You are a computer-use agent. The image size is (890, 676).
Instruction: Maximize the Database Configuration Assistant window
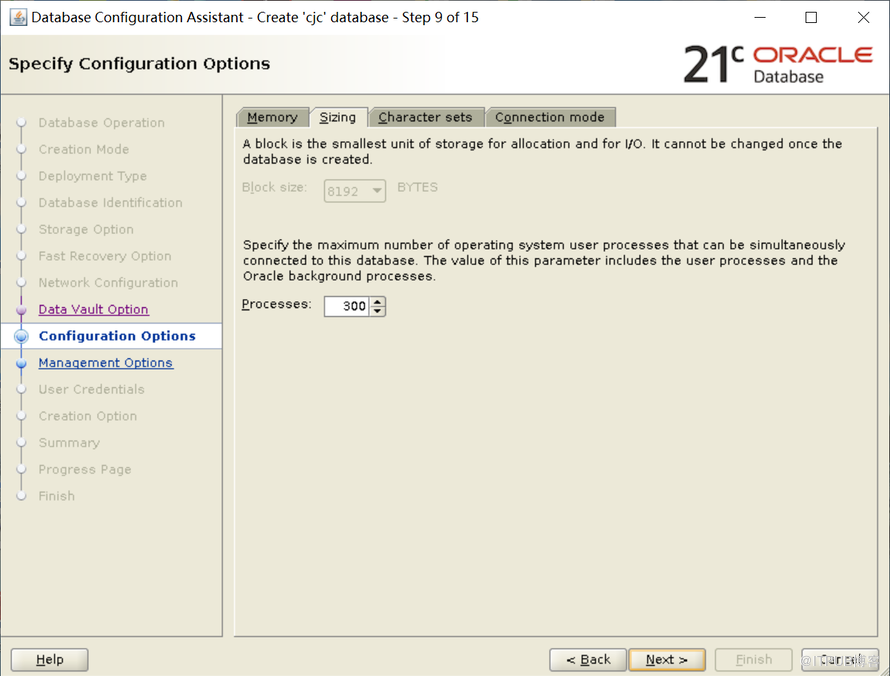tap(811, 18)
